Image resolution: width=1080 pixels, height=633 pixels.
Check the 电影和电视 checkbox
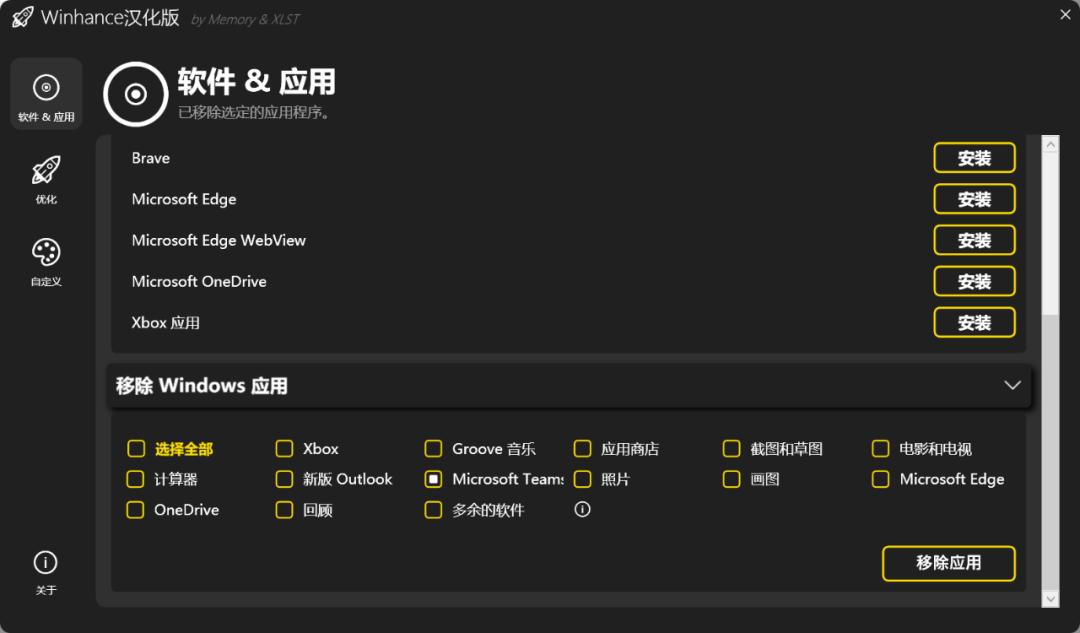click(x=880, y=448)
